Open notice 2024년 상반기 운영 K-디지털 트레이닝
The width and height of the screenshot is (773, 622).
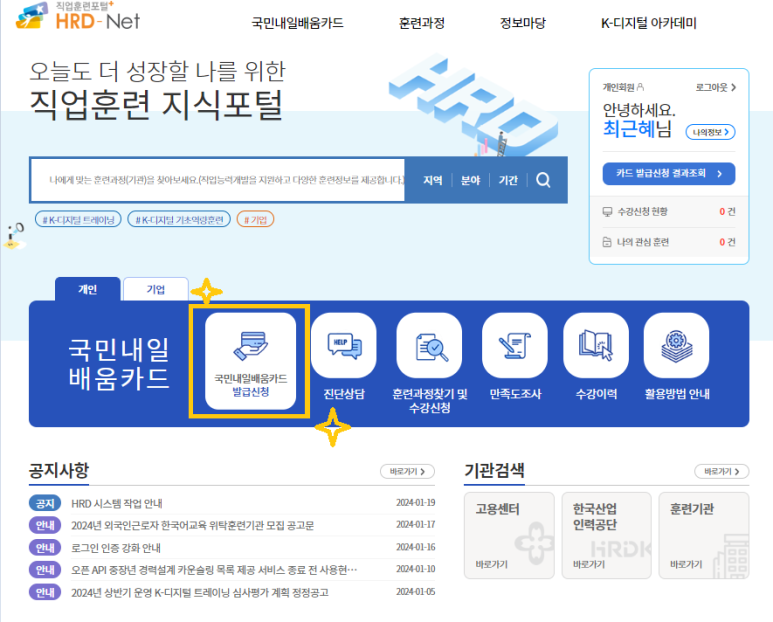tap(200, 592)
